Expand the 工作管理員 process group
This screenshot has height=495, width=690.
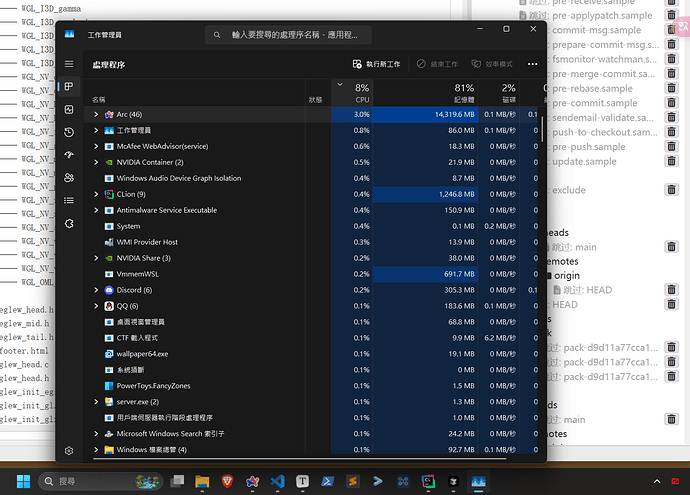(x=96, y=130)
